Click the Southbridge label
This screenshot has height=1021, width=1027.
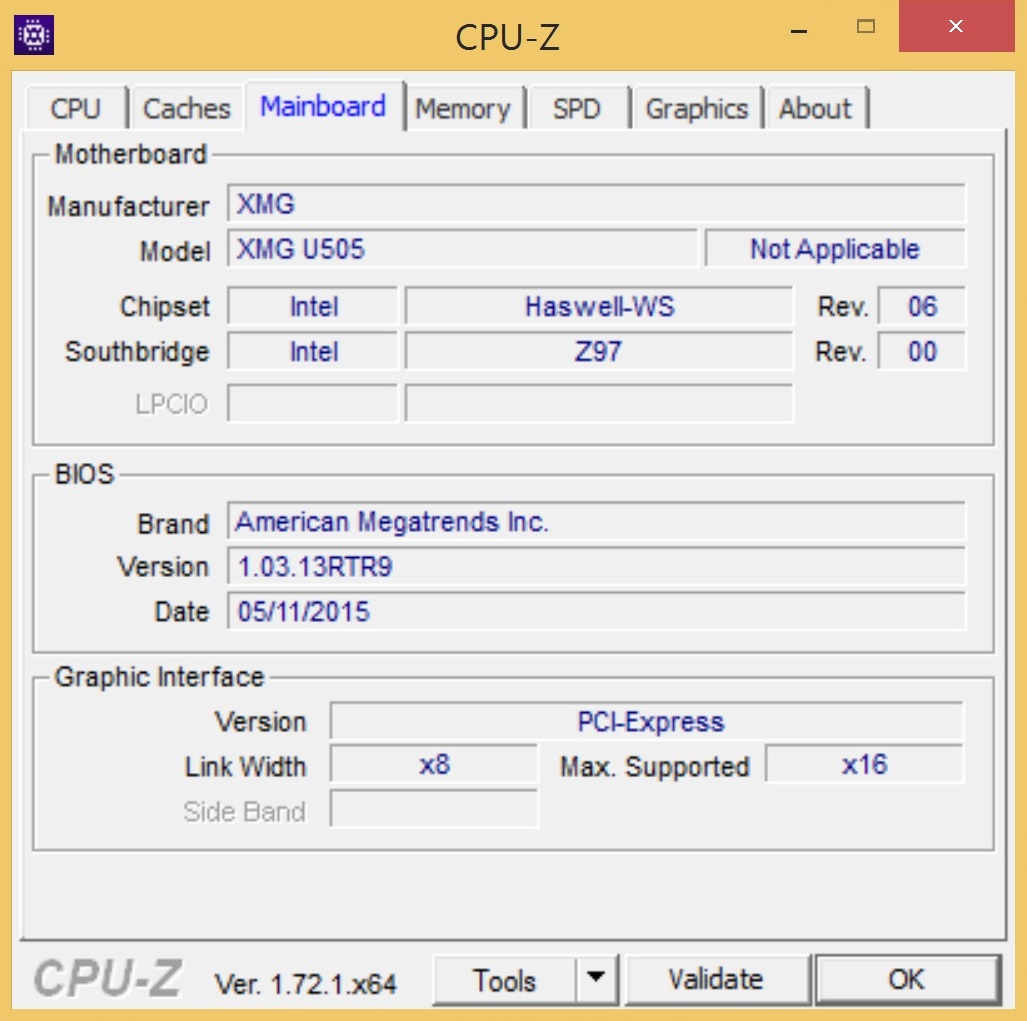[x=137, y=352]
